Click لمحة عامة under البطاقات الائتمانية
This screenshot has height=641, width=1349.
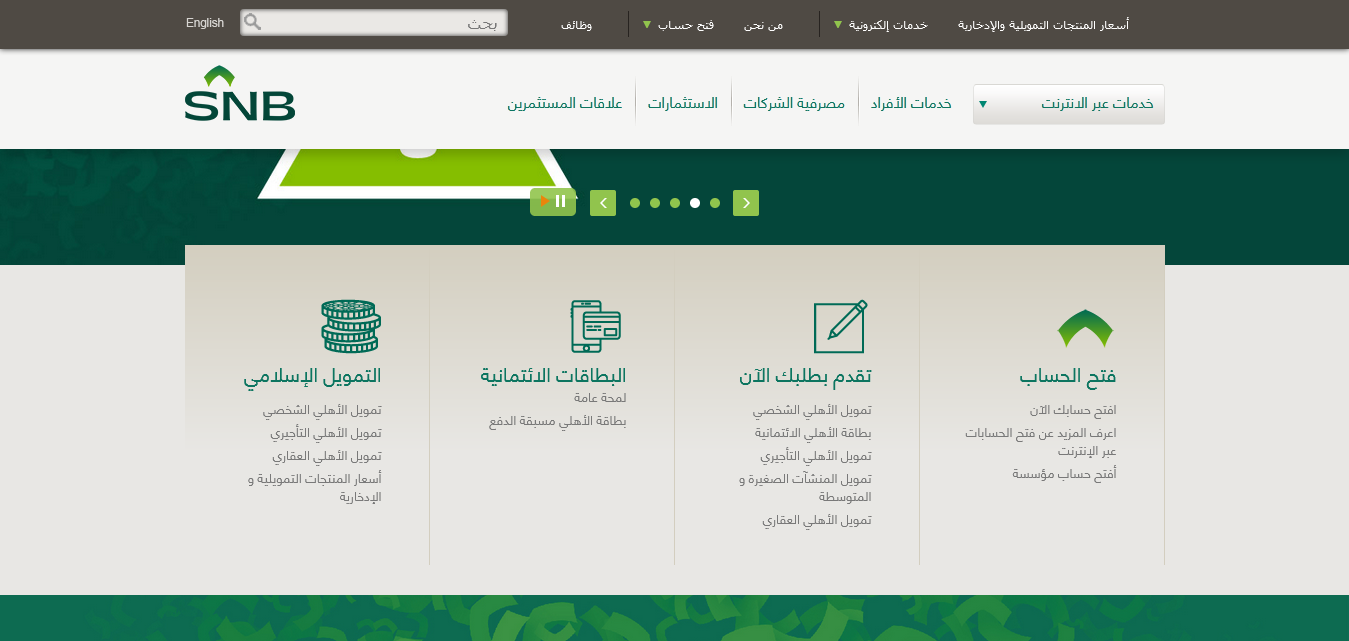[x=600, y=398]
